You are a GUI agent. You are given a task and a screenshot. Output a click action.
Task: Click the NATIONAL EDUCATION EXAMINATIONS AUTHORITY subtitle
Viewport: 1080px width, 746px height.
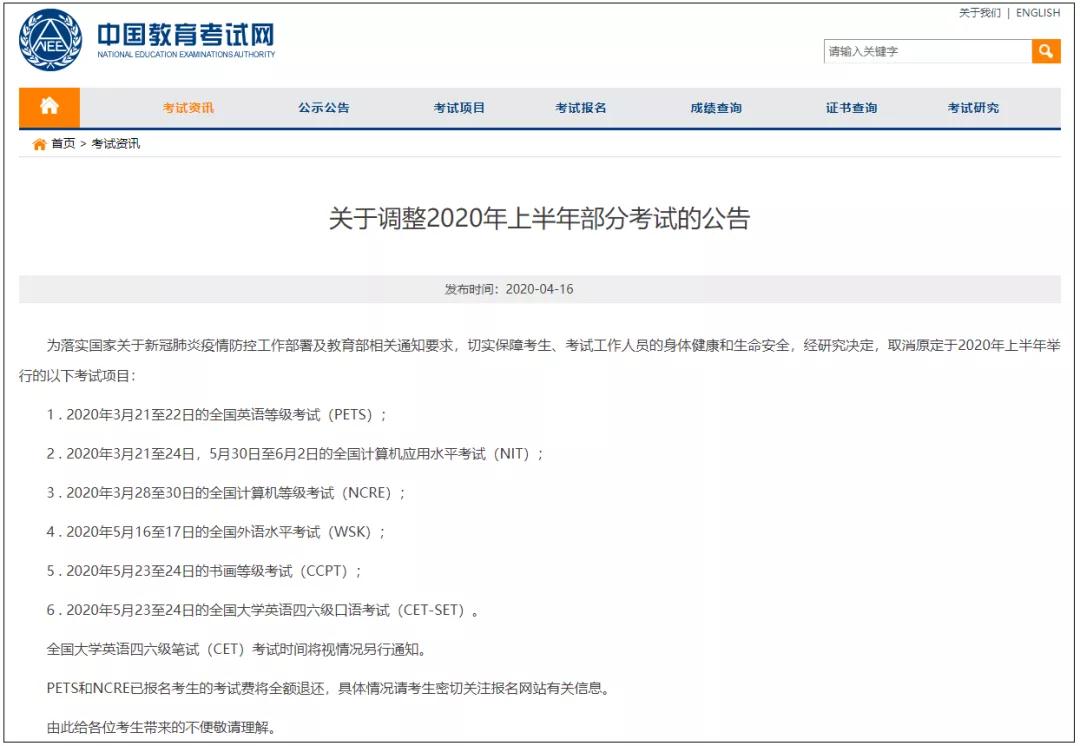pos(186,54)
